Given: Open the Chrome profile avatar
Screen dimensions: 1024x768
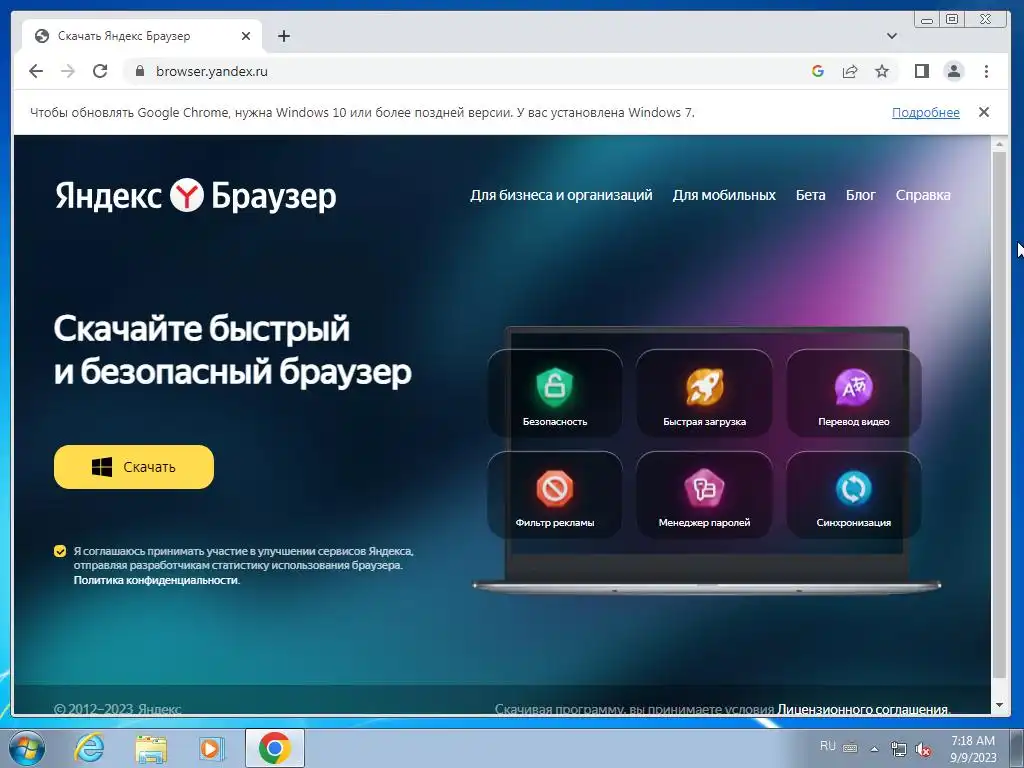Looking at the screenshot, I should pos(954,71).
